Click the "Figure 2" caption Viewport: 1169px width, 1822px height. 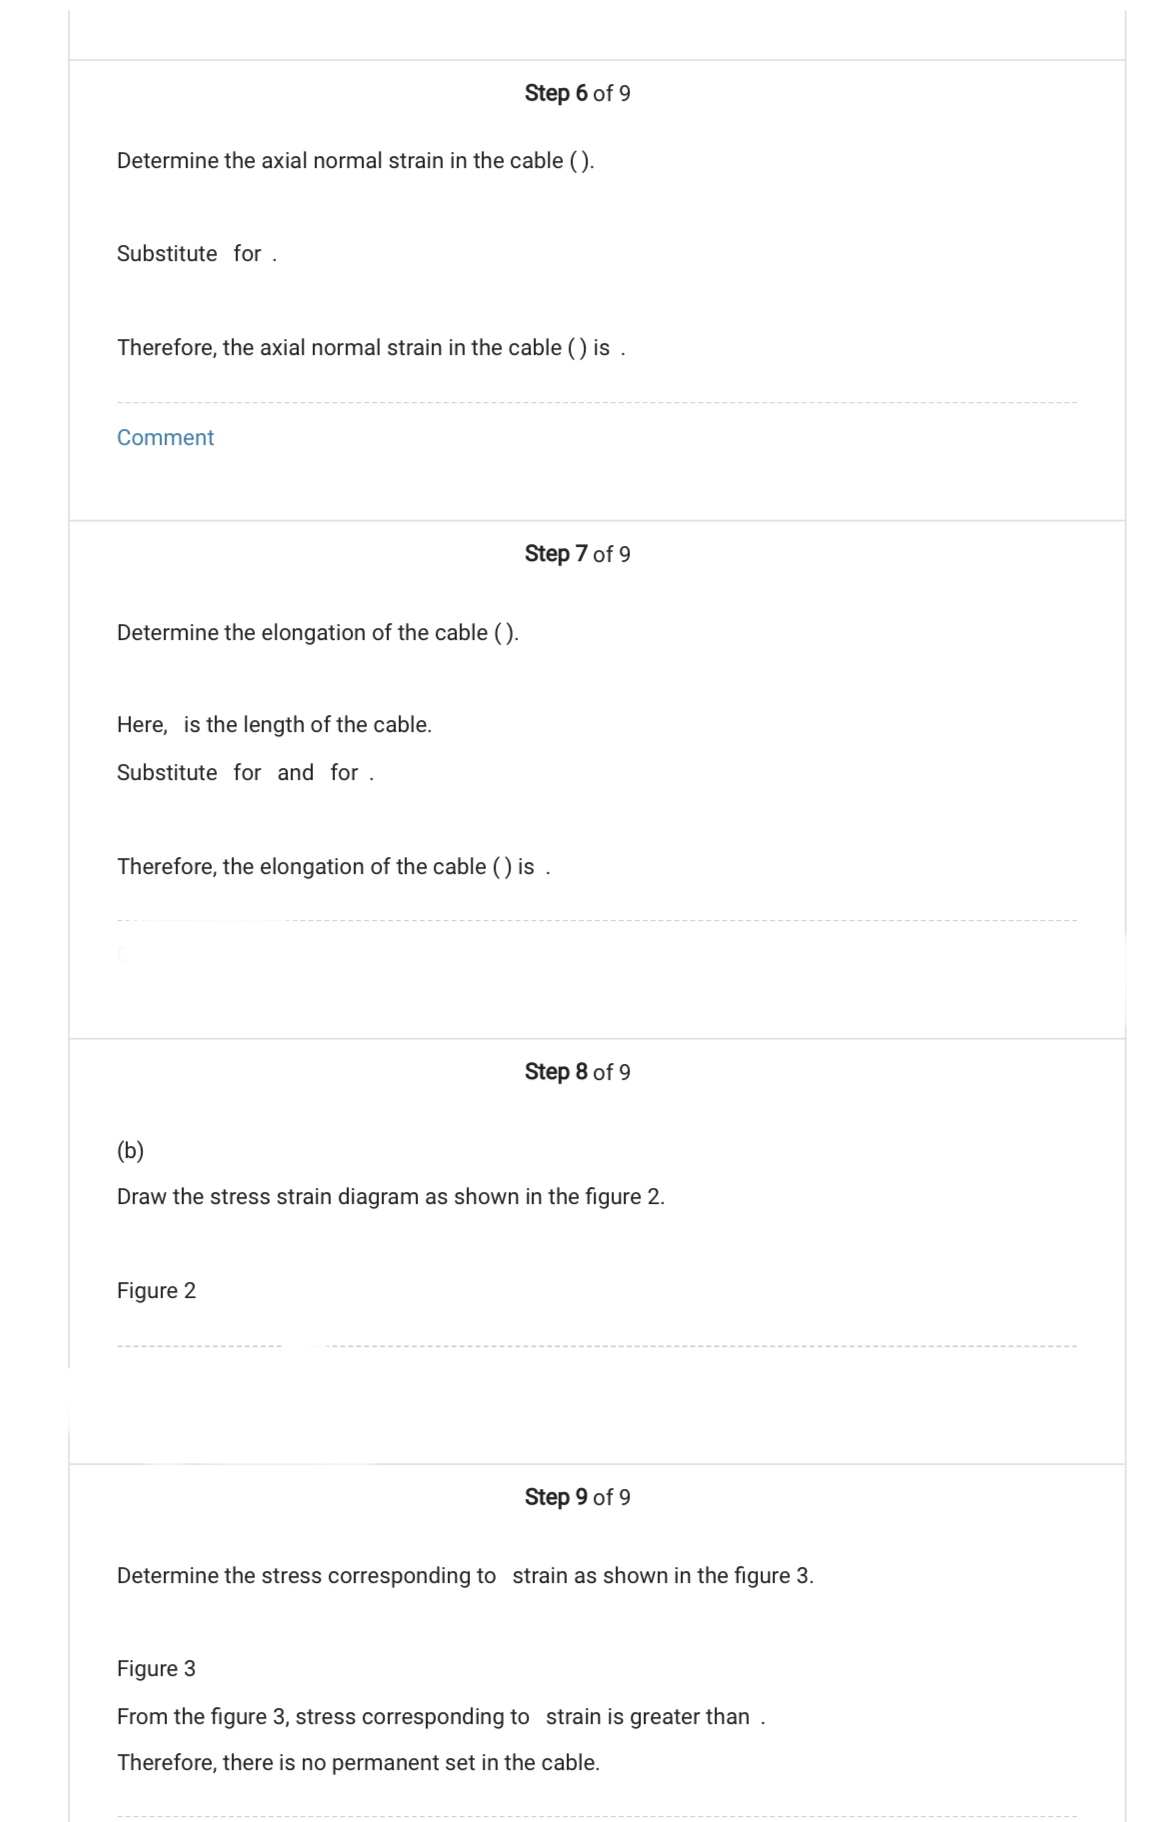[x=156, y=1291]
